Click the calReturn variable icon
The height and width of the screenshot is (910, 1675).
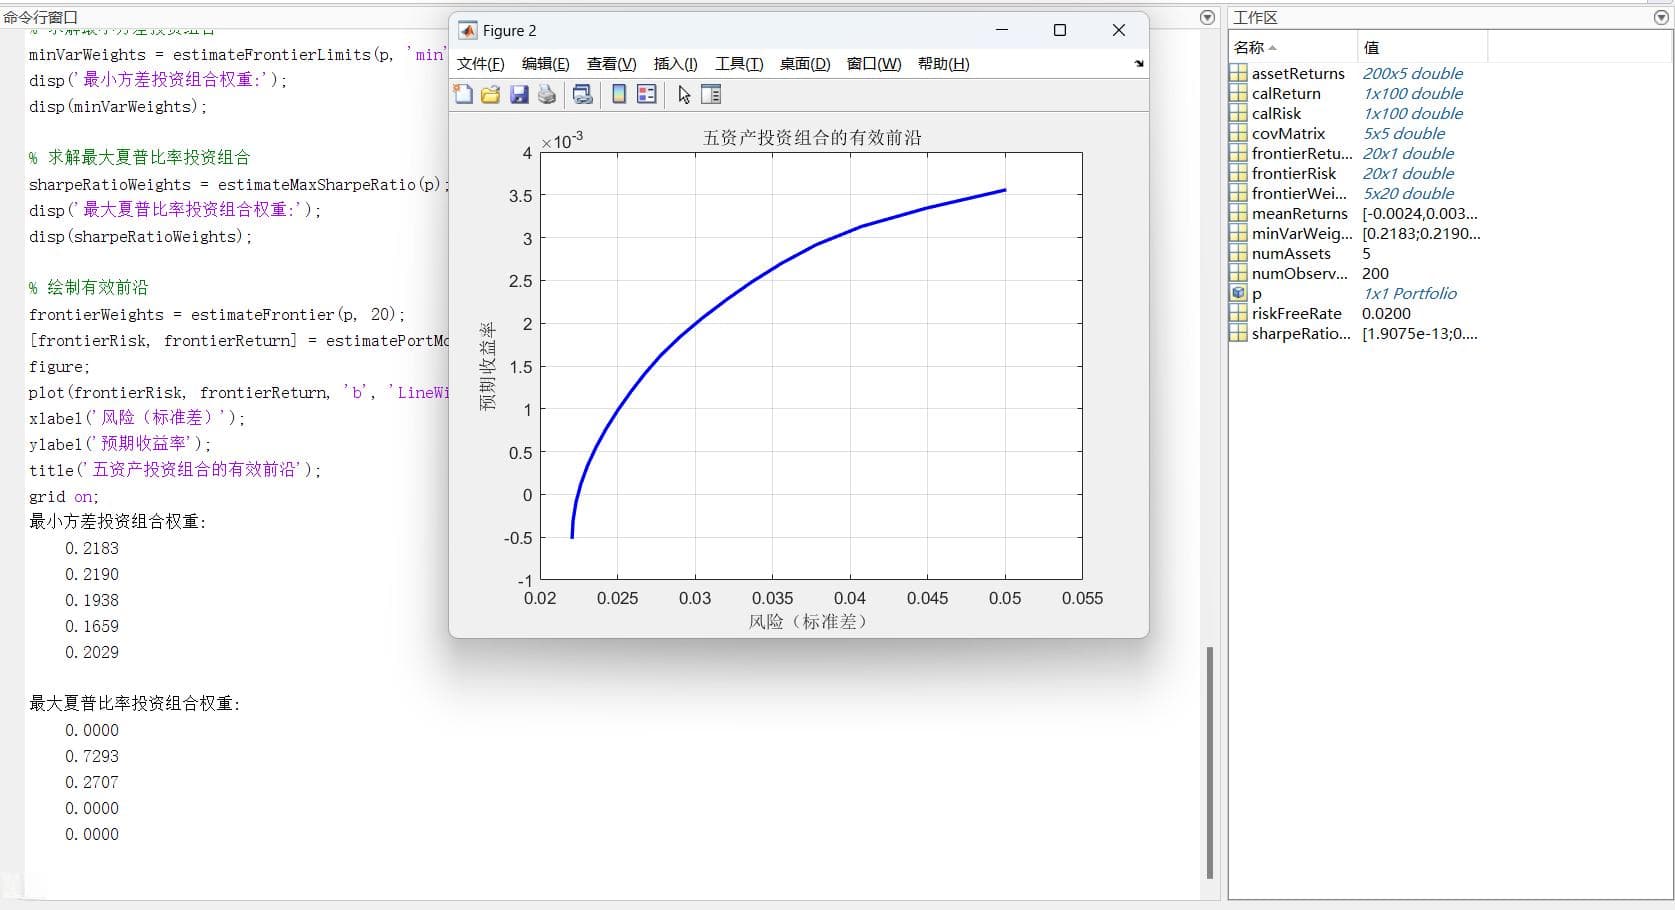point(1238,93)
